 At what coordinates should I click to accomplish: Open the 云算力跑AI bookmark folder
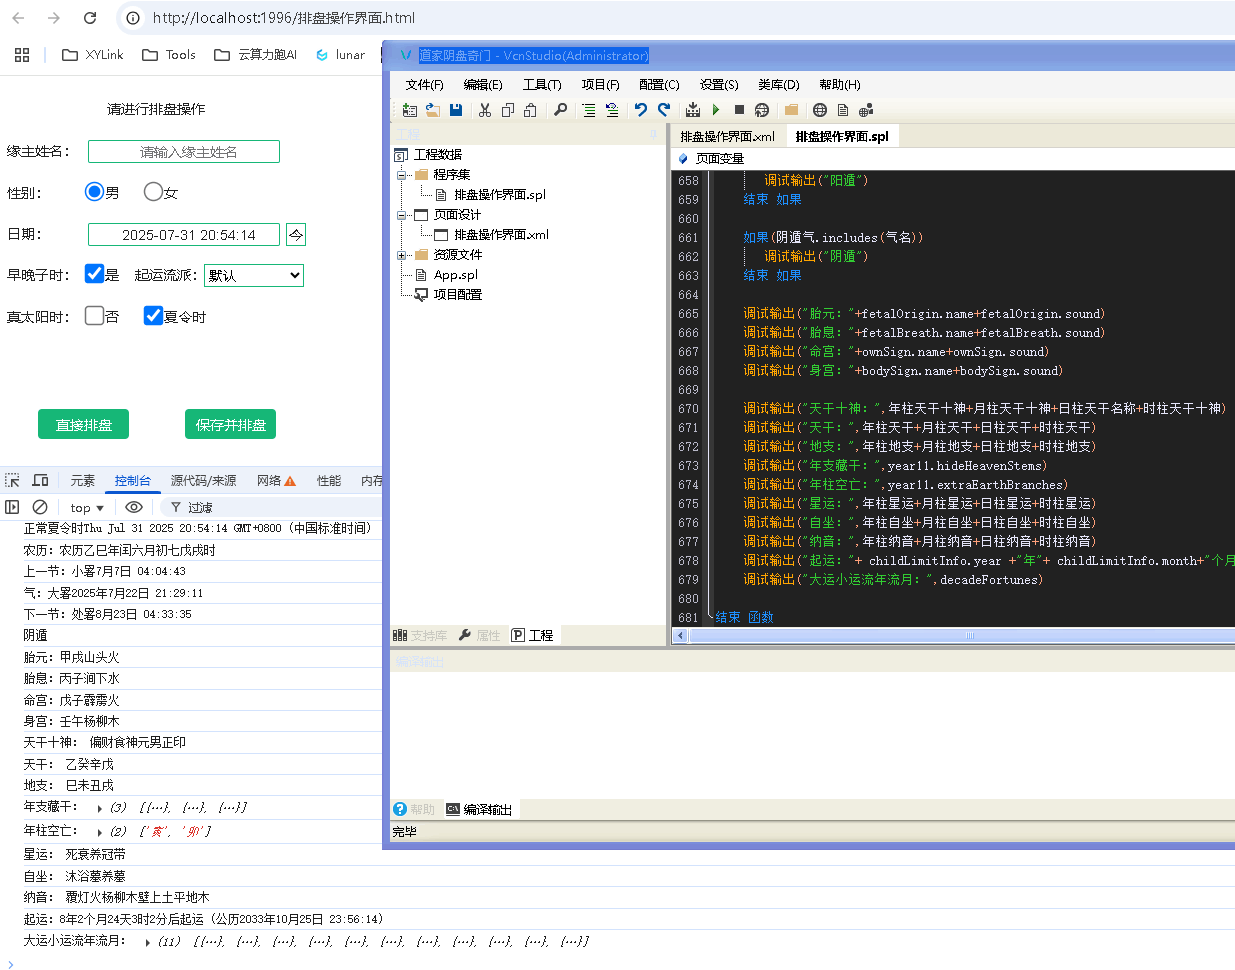(256, 55)
